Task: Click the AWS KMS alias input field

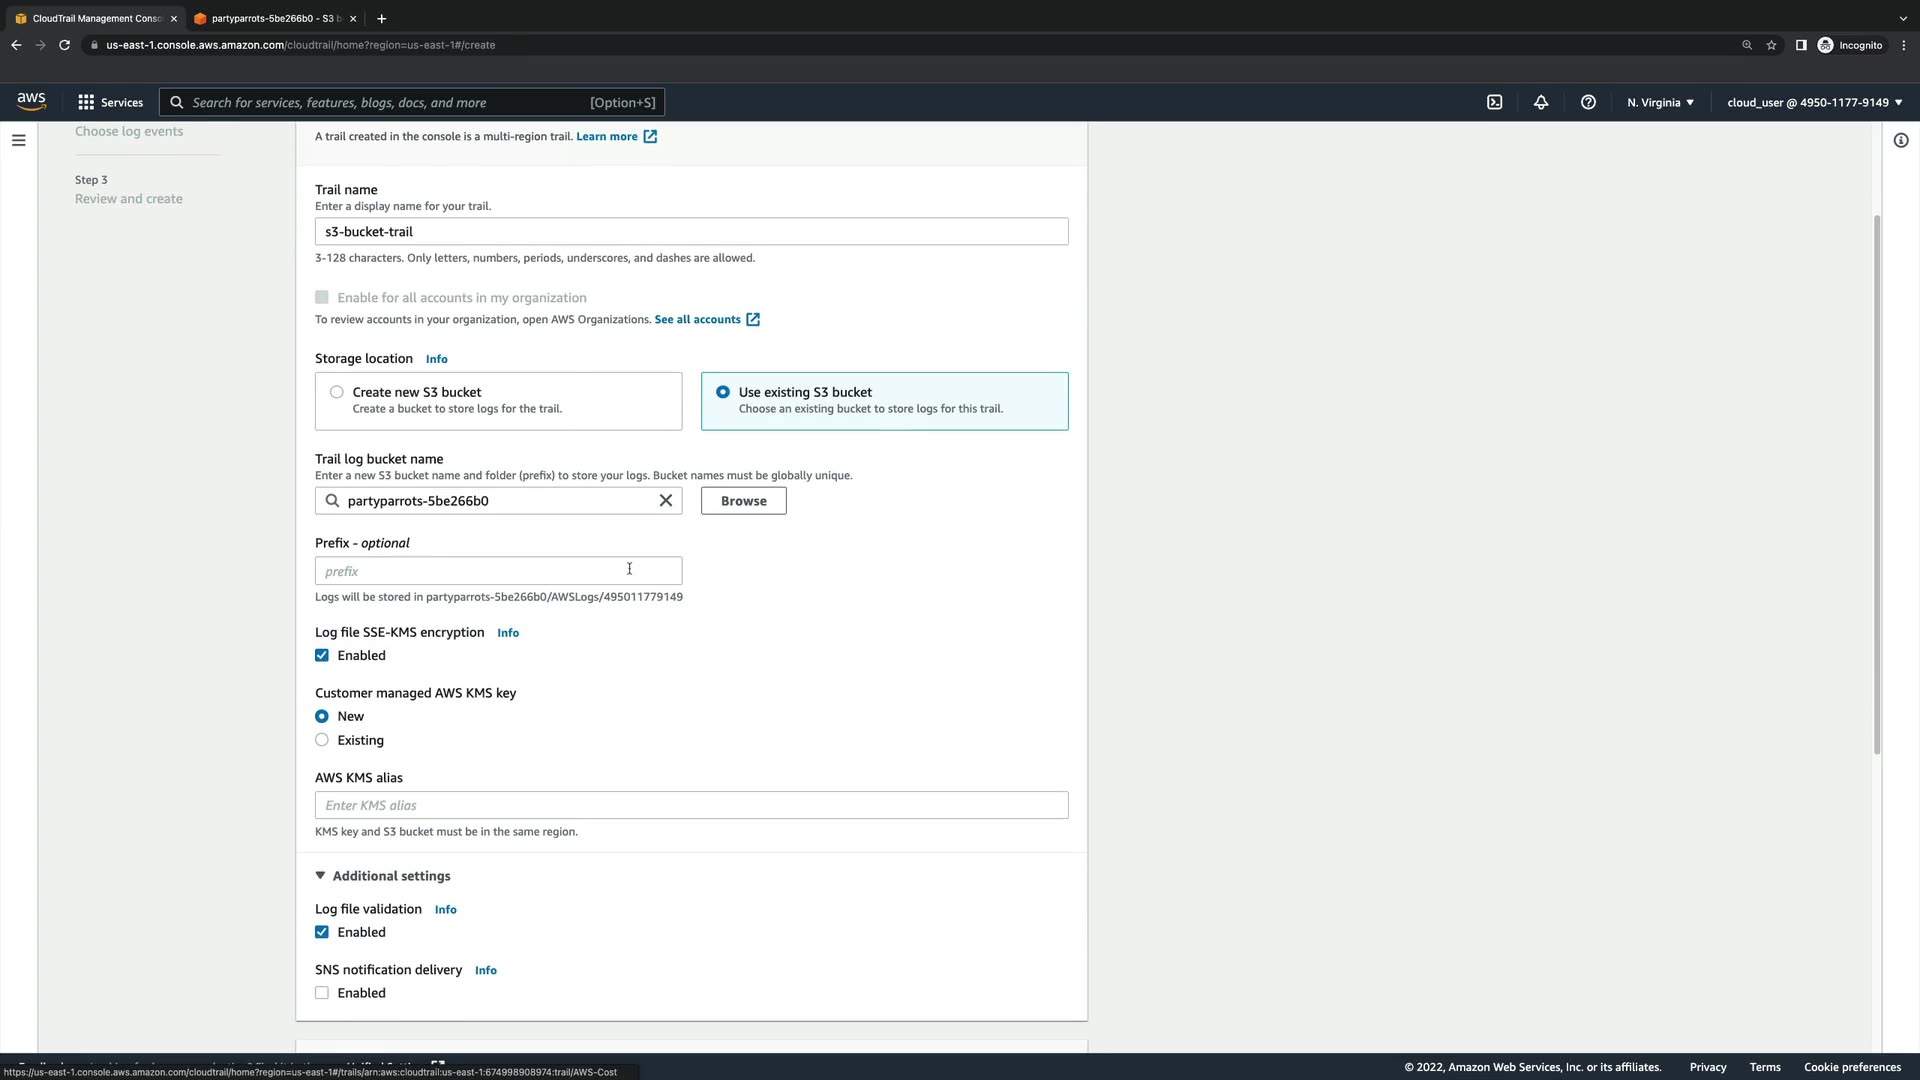Action: coord(691,805)
